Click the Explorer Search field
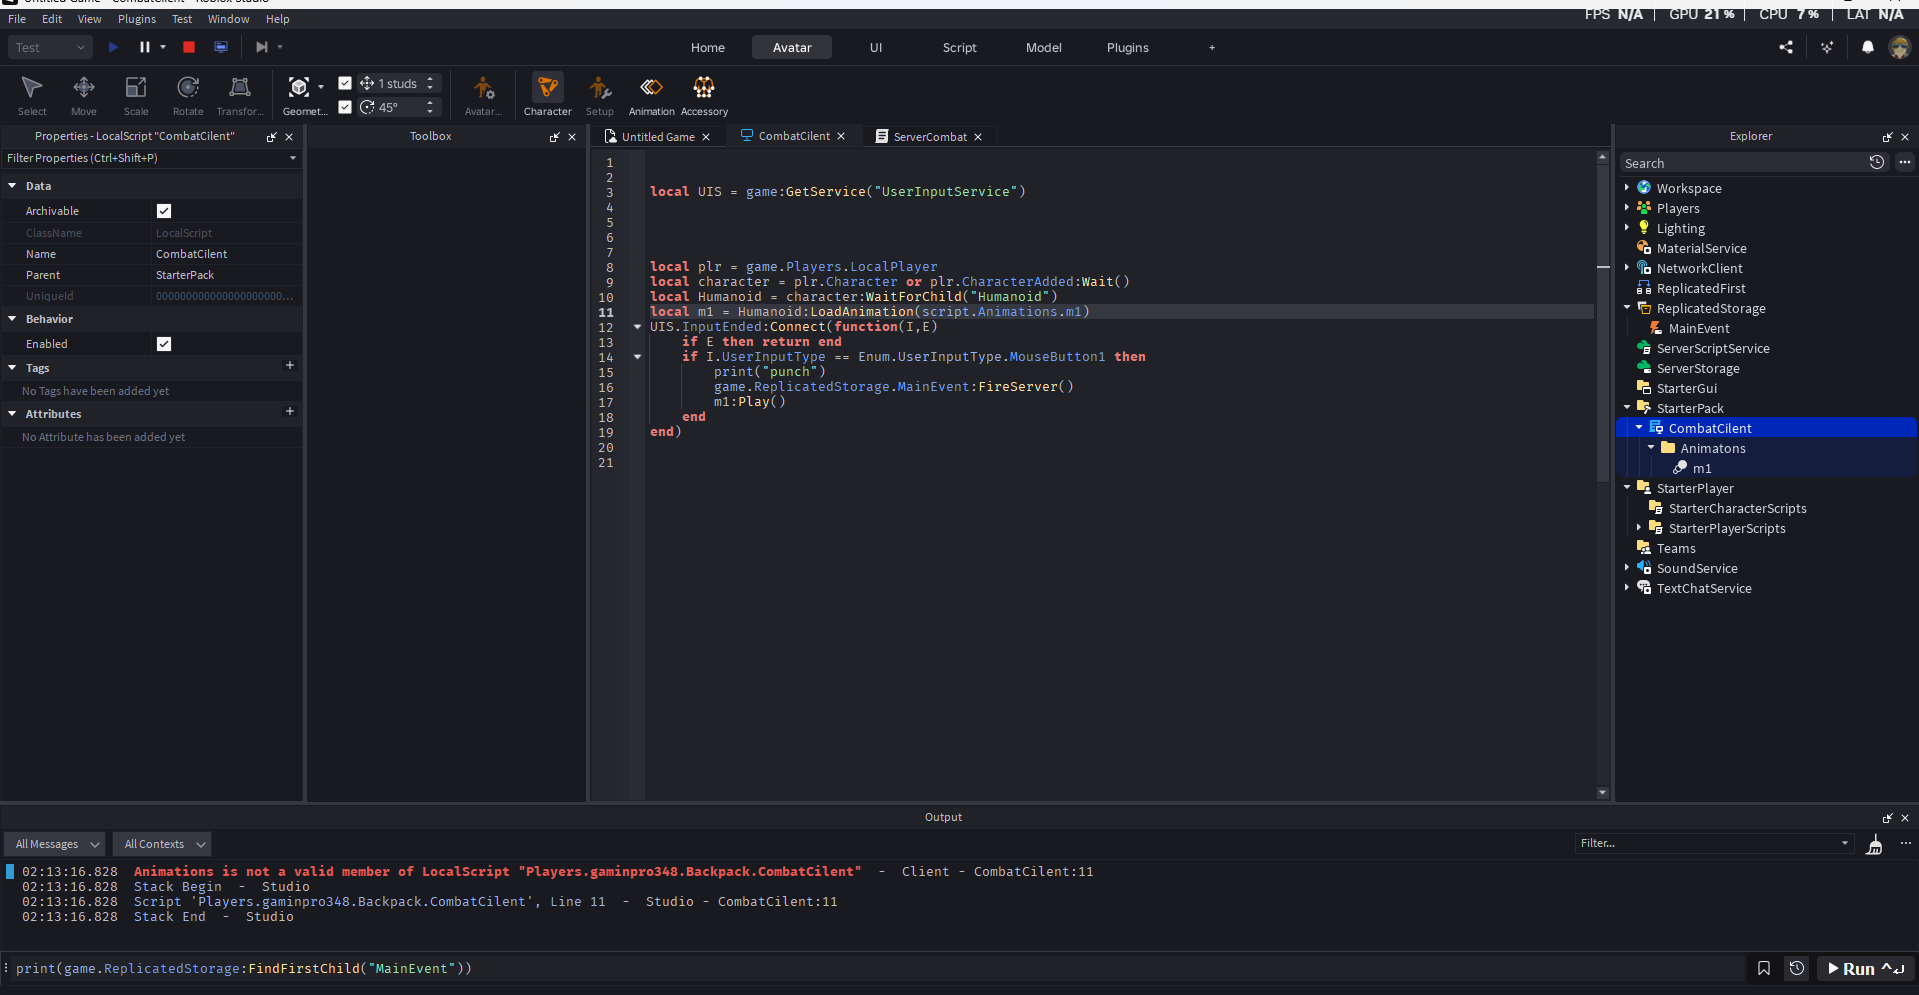 [1740, 163]
